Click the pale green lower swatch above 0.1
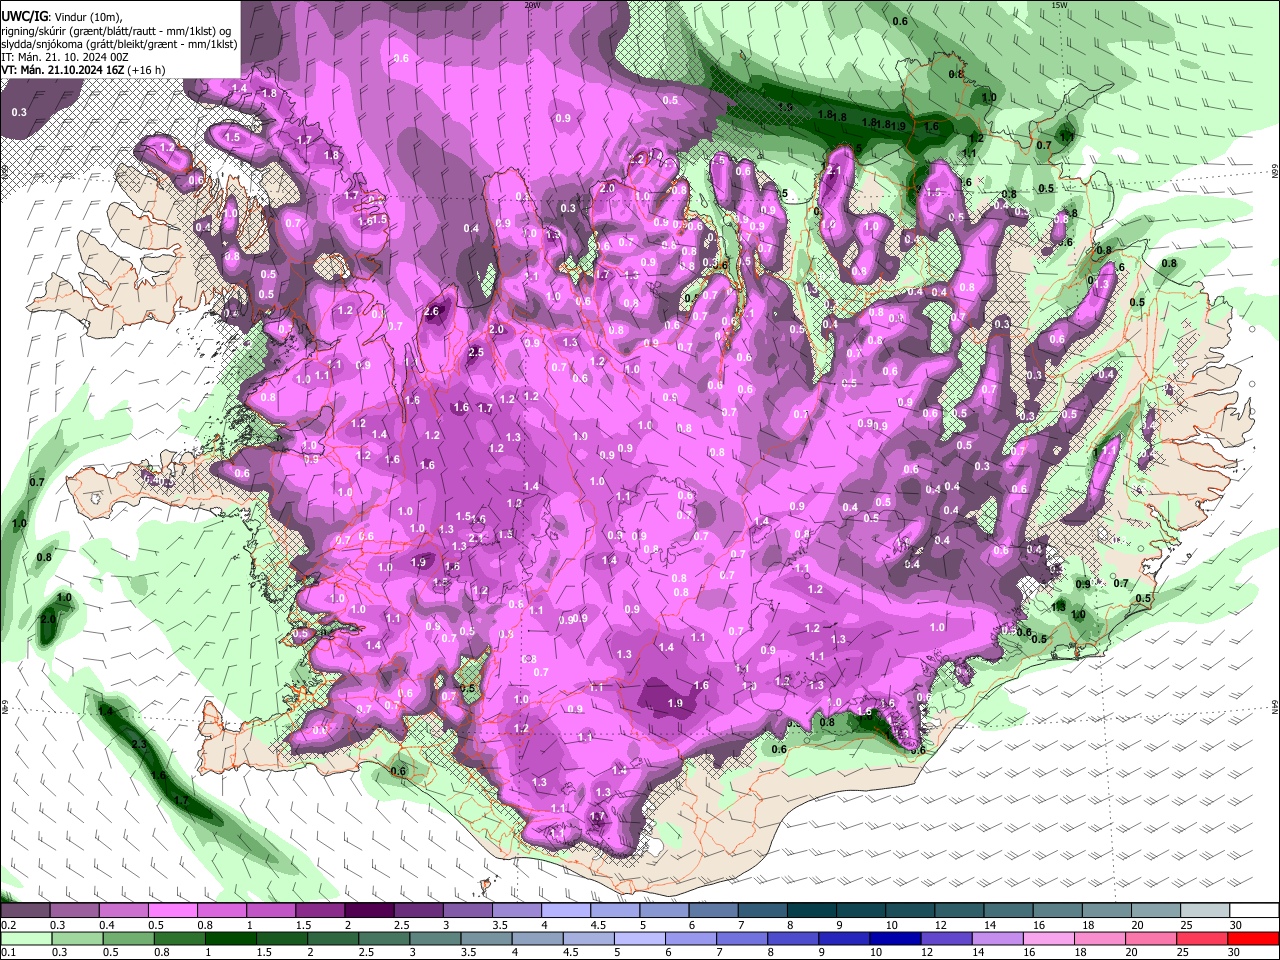This screenshot has width=1280, height=960. [25, 938]
